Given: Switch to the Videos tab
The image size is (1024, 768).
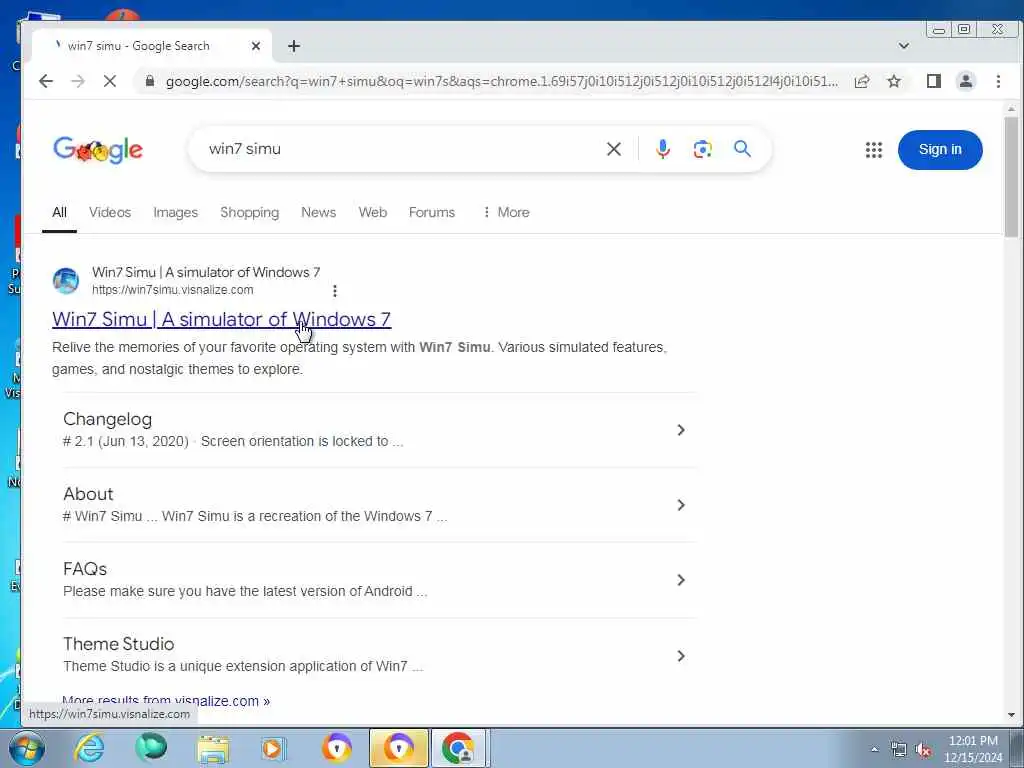Looking at the screenshot, I should pos(110,212).
